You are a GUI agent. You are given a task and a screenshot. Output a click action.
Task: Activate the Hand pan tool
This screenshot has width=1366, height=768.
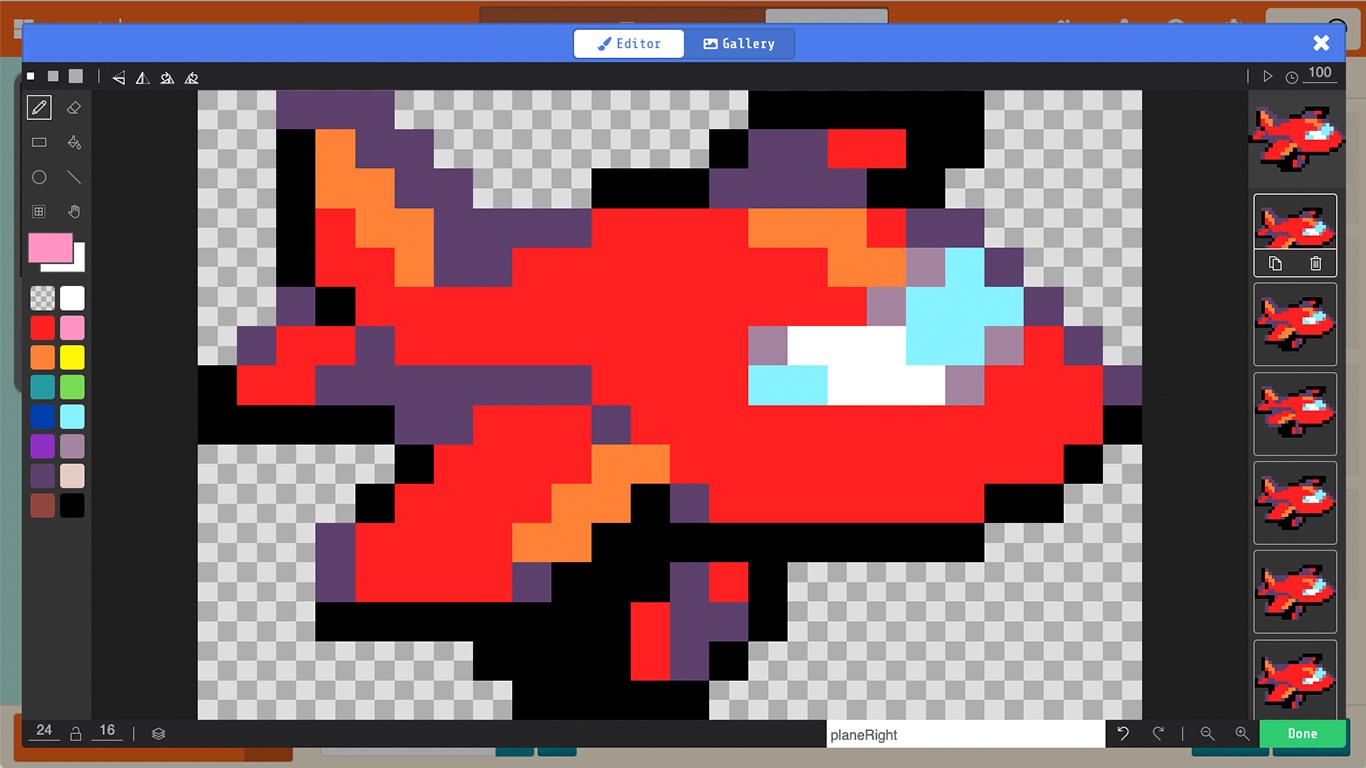tap(73, 211)
